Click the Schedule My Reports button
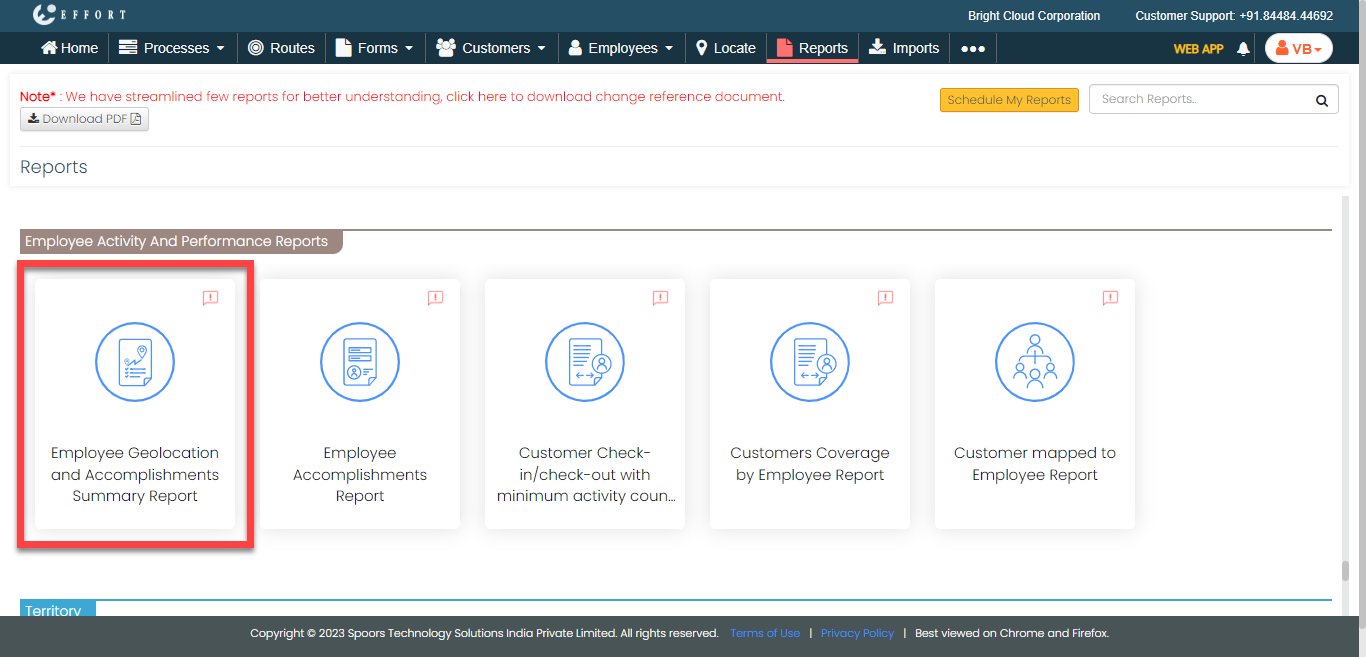The width and height of the screenshot is (1366, 657). pos(1009,100)
